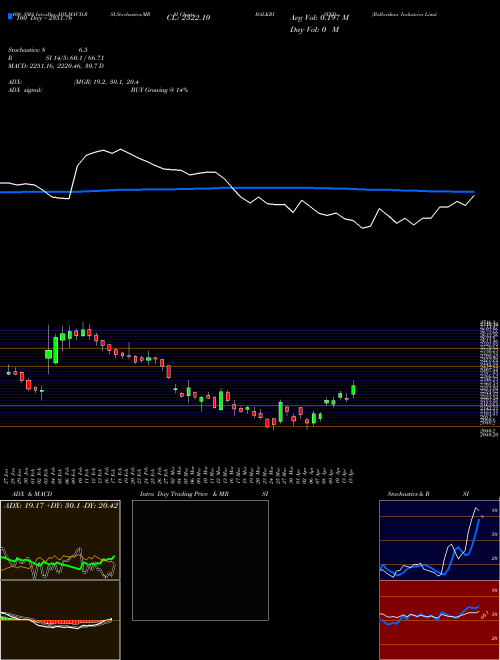Viewport: 500px width, 660px height.
Task: Open the red RSI chart thumbnail
Action: coord(439,620)
